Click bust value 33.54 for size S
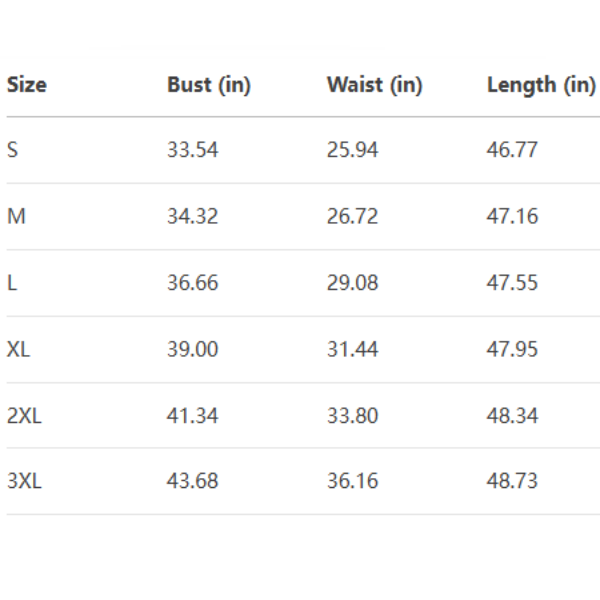 pos(192,150)
